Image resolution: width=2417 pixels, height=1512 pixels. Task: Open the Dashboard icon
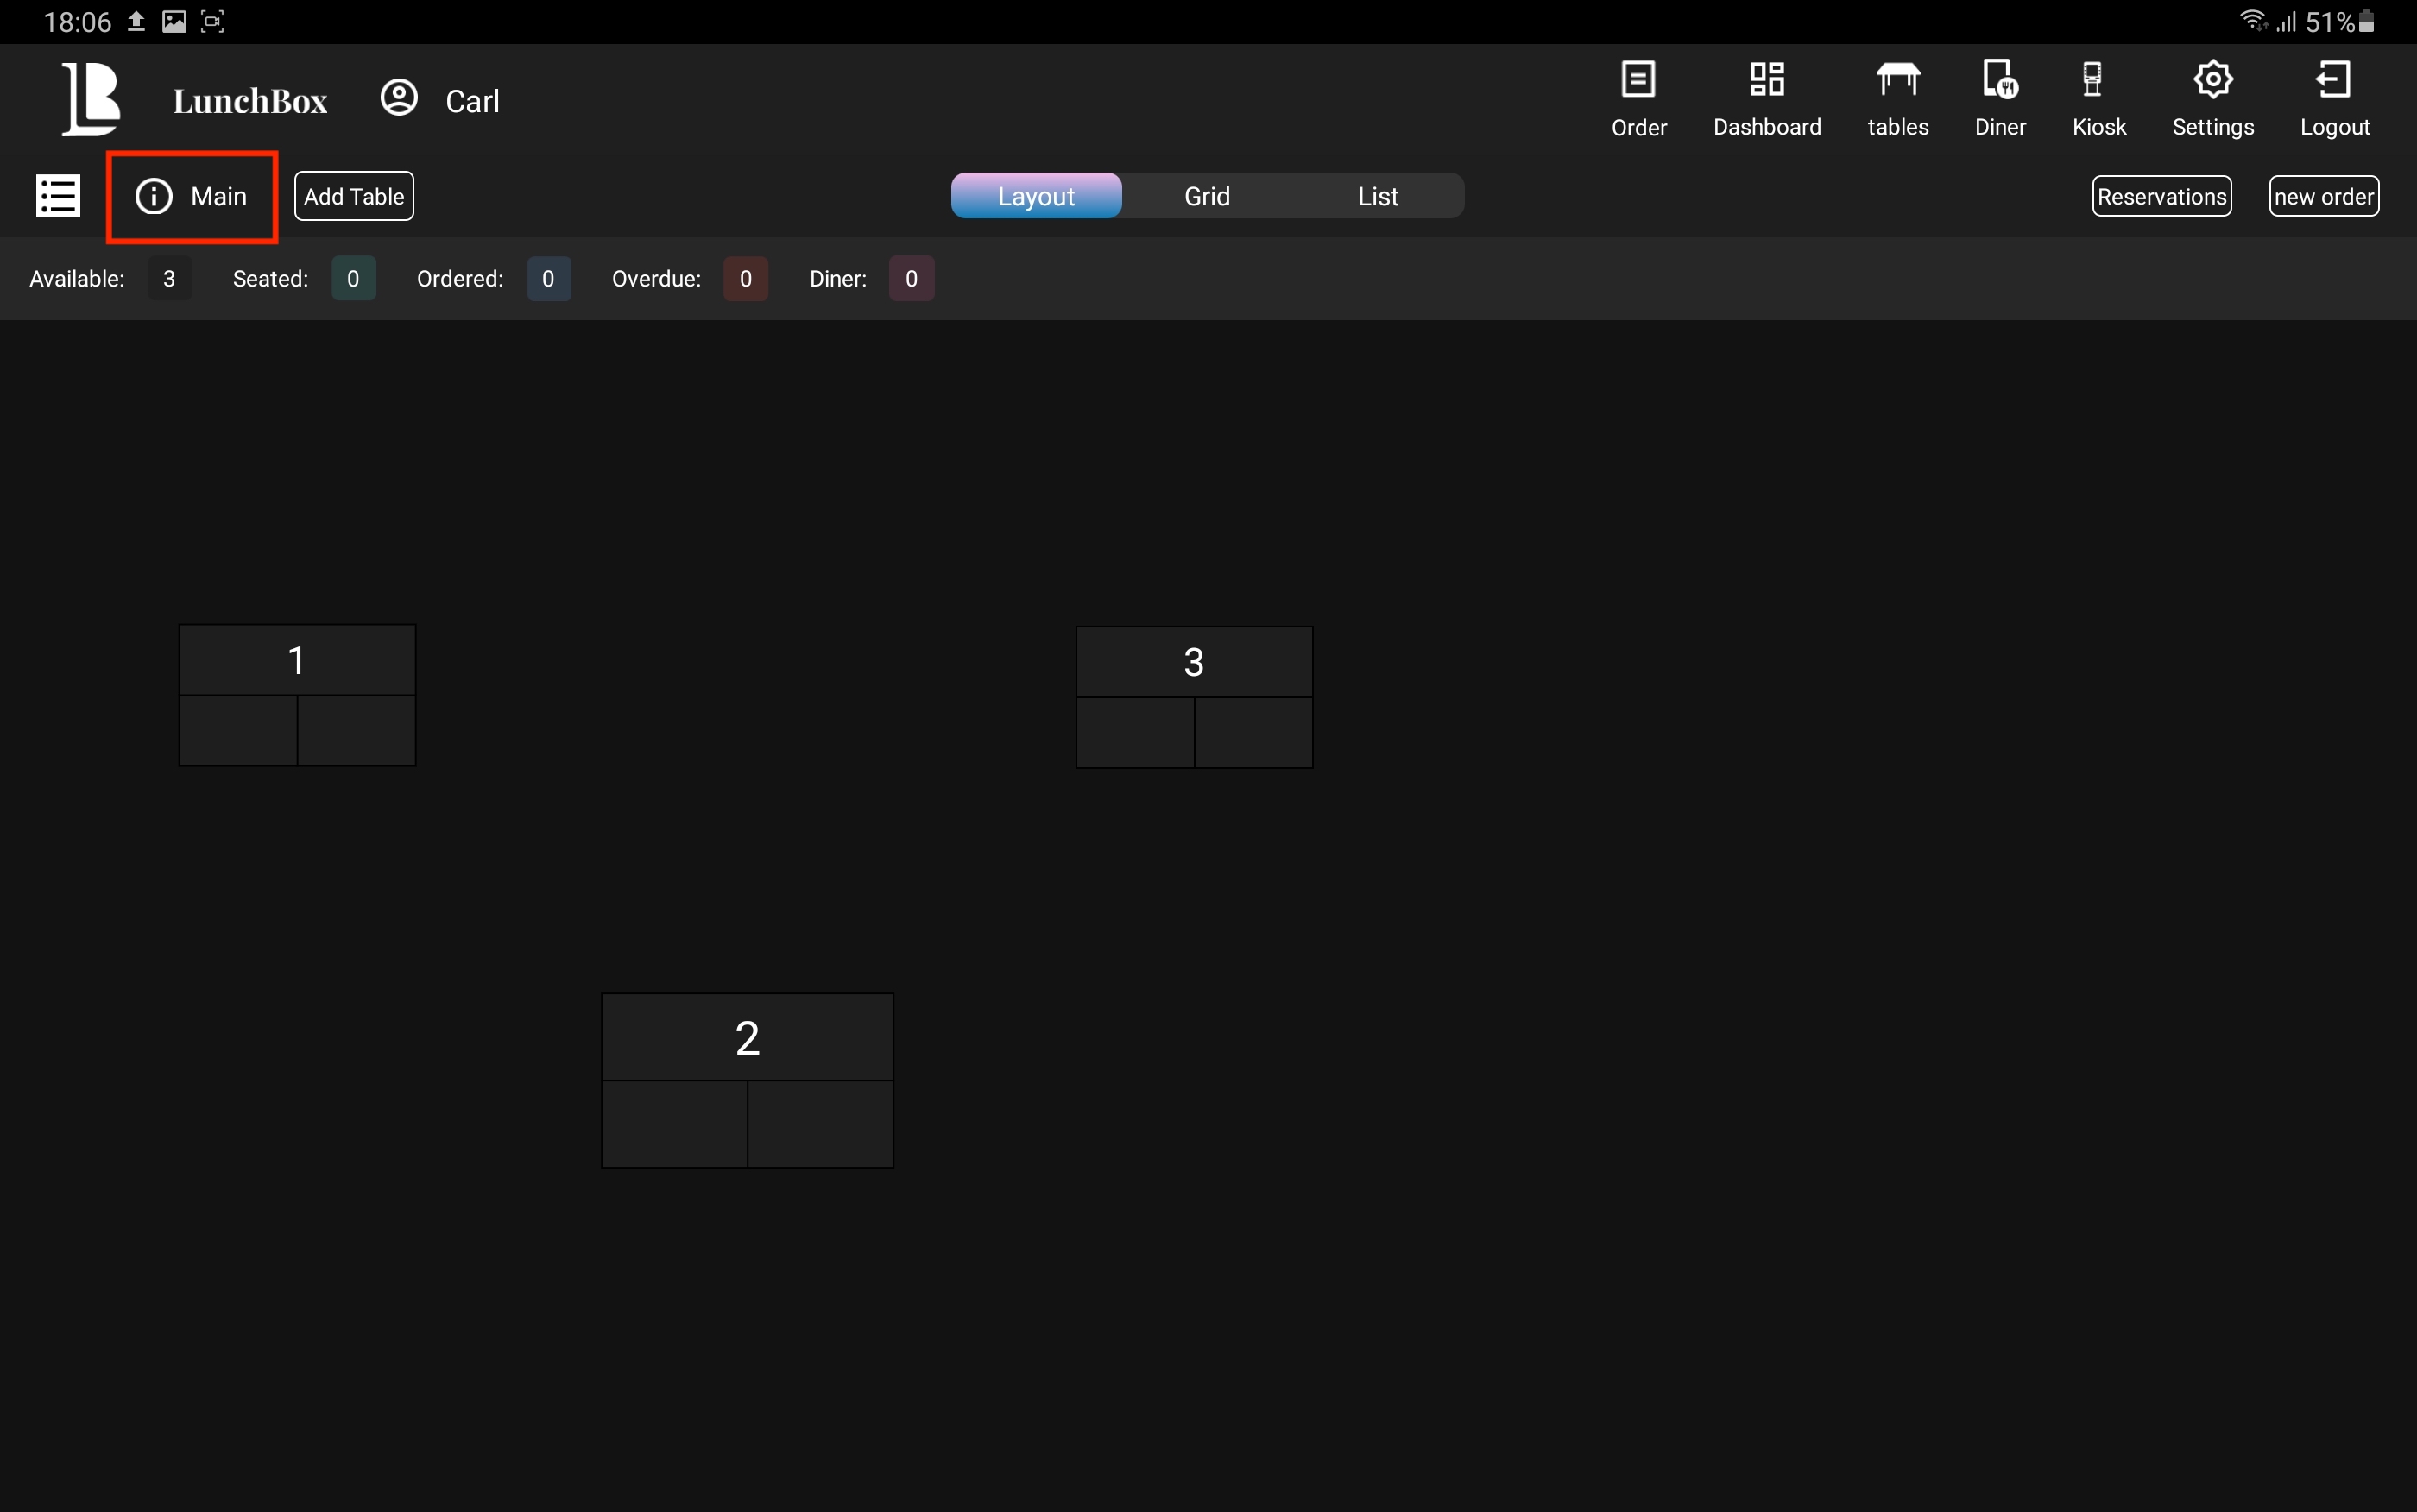click(1766, 81)
